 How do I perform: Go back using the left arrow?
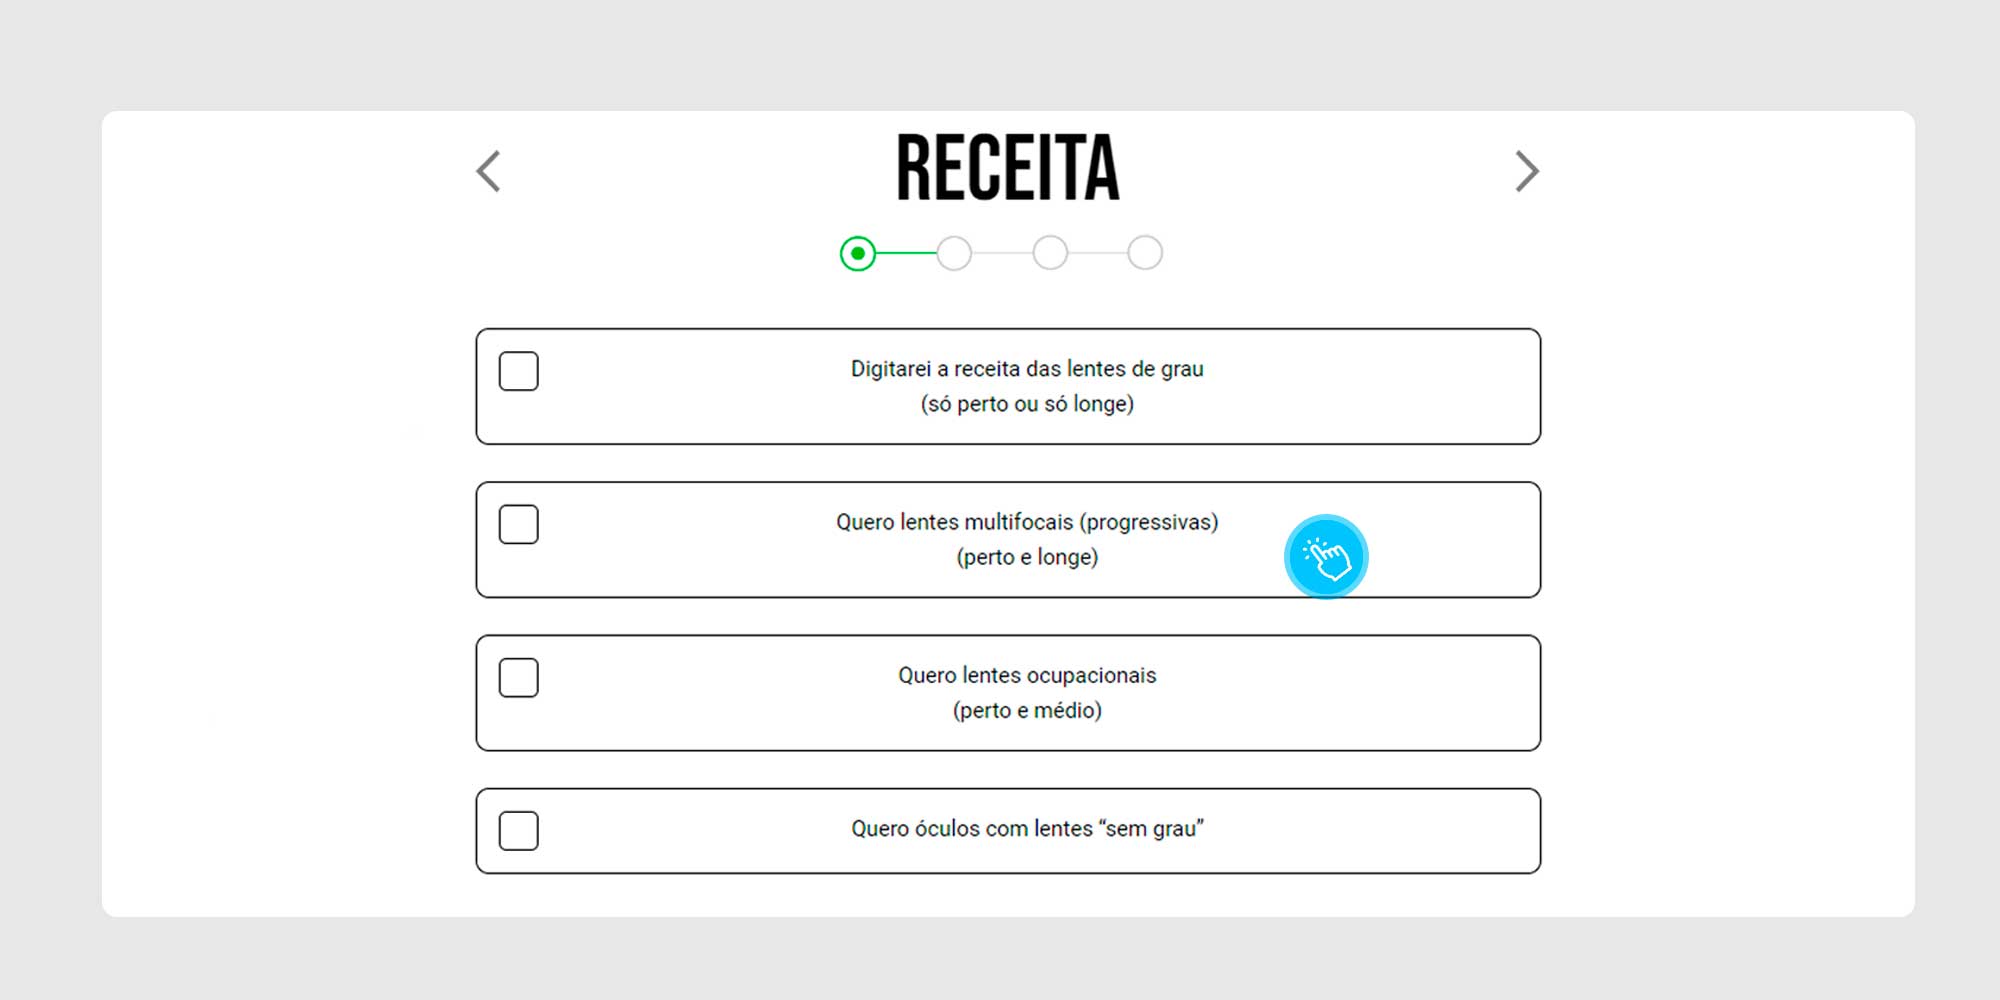(x=488, y=171)
